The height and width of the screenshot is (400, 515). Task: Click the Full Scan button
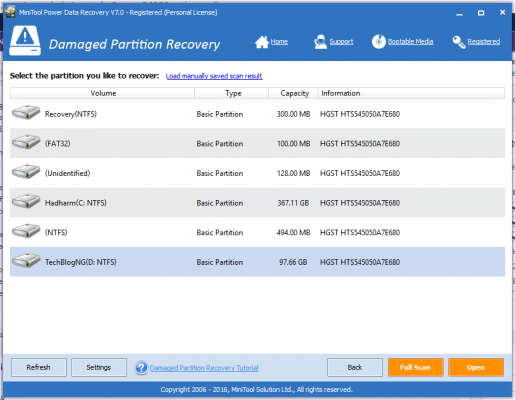coord(415,367)
